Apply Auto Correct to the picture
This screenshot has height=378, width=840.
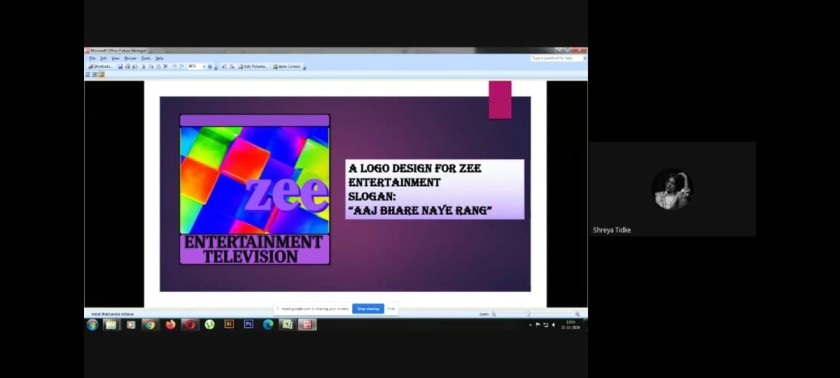pyautogui.click(x=287, y=66)
